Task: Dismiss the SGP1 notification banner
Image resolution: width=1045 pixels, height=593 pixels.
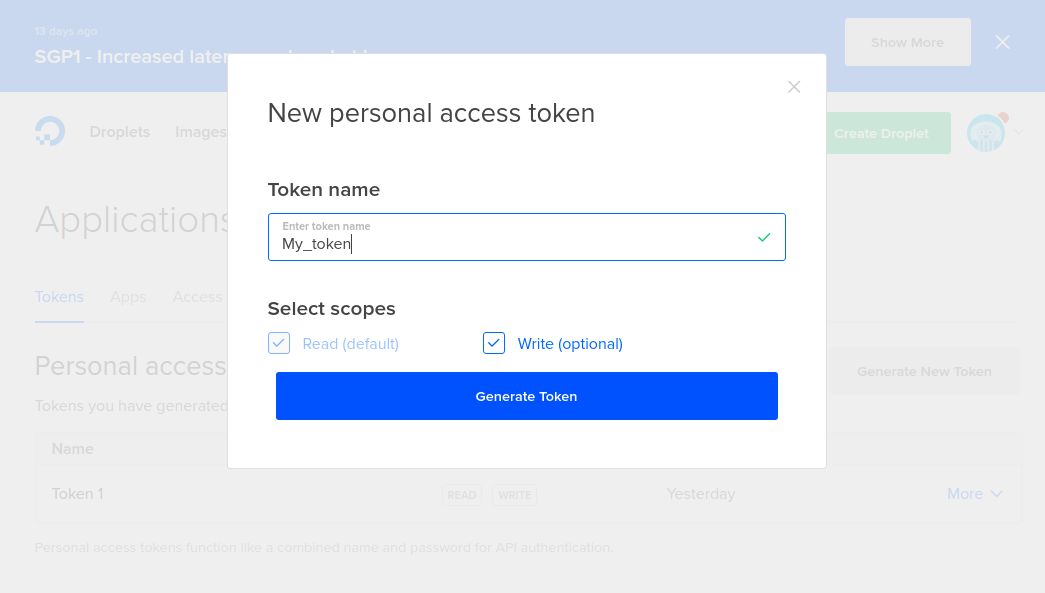Action: (x=1002, y=42)
